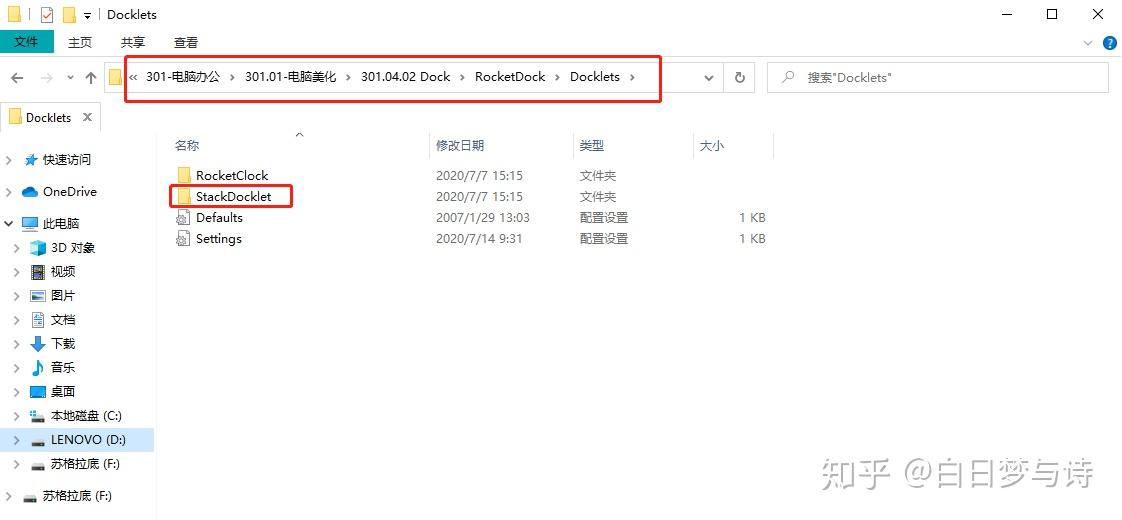This screenshot has width=1122, height=520.
Task: Expand the 快速访问 tree node
Action: click(9, 160)
